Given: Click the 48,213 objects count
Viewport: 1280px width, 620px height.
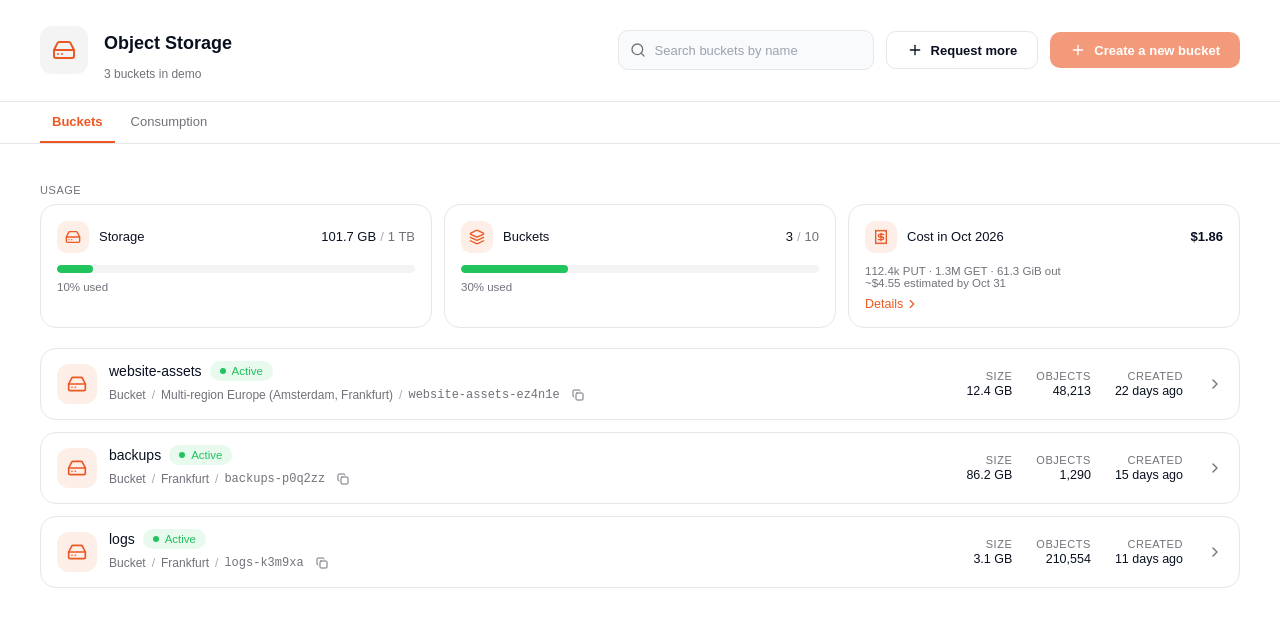Looking at the screenshot, I should coord(1071,391).
